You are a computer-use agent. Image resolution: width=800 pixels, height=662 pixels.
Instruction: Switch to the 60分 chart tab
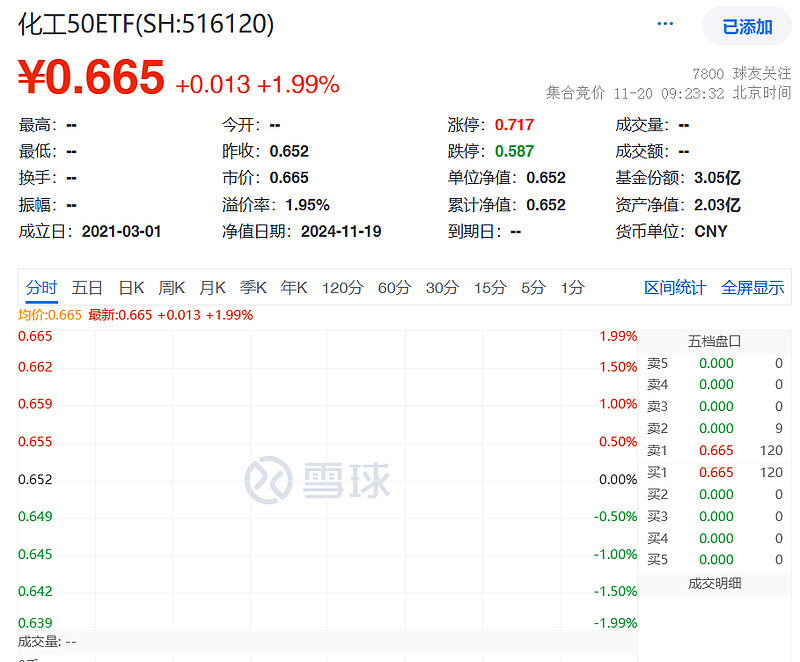click(x=394, y=288)
